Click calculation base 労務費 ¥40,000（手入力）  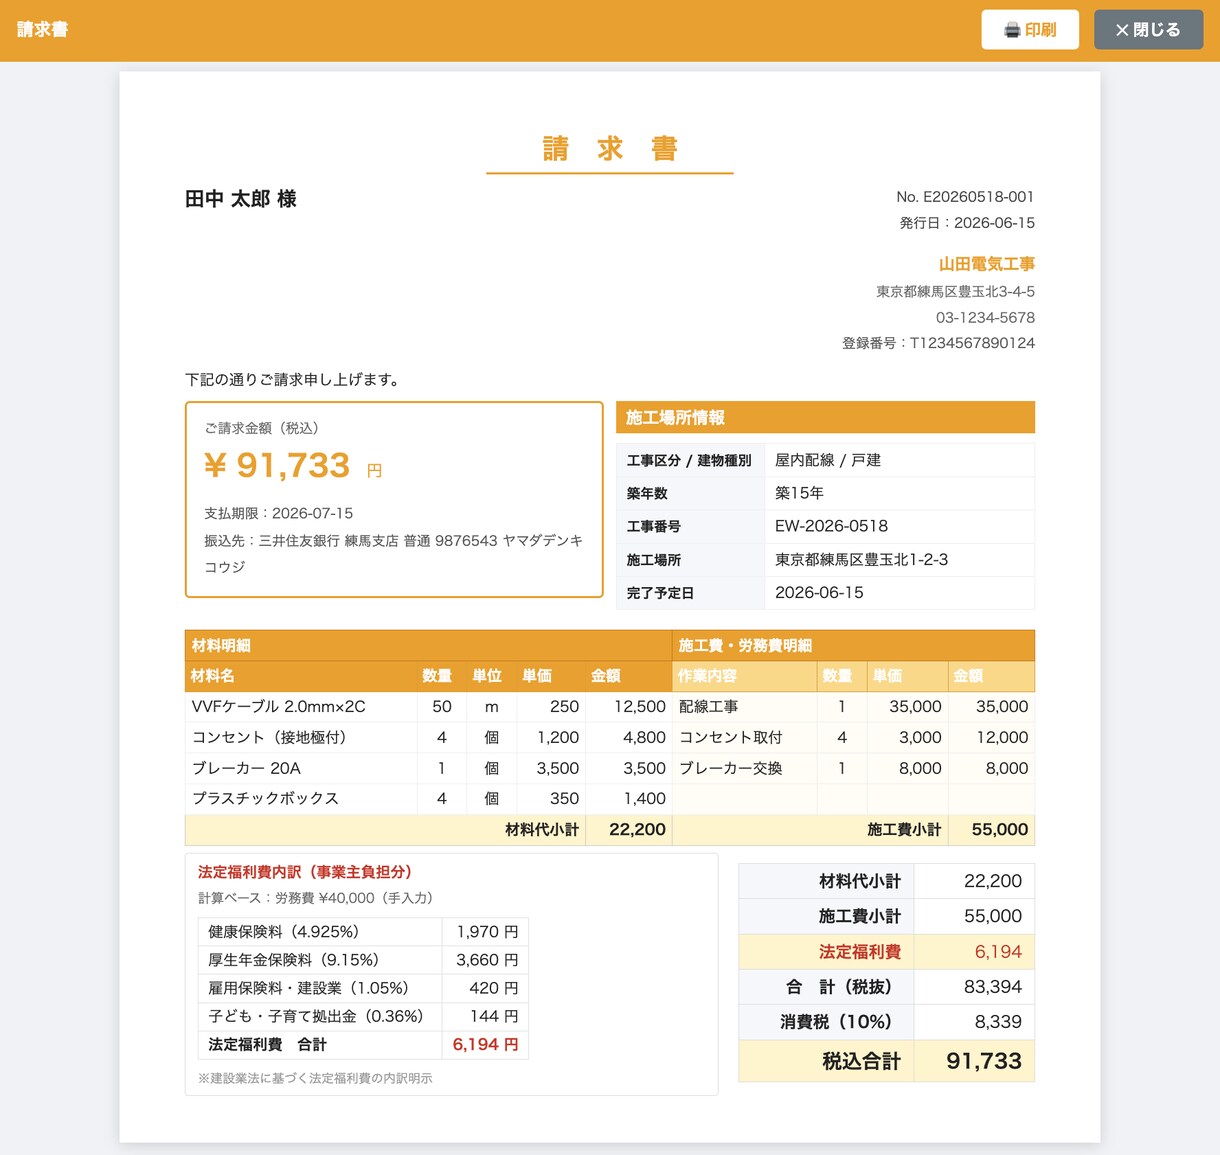click(354, 898)
